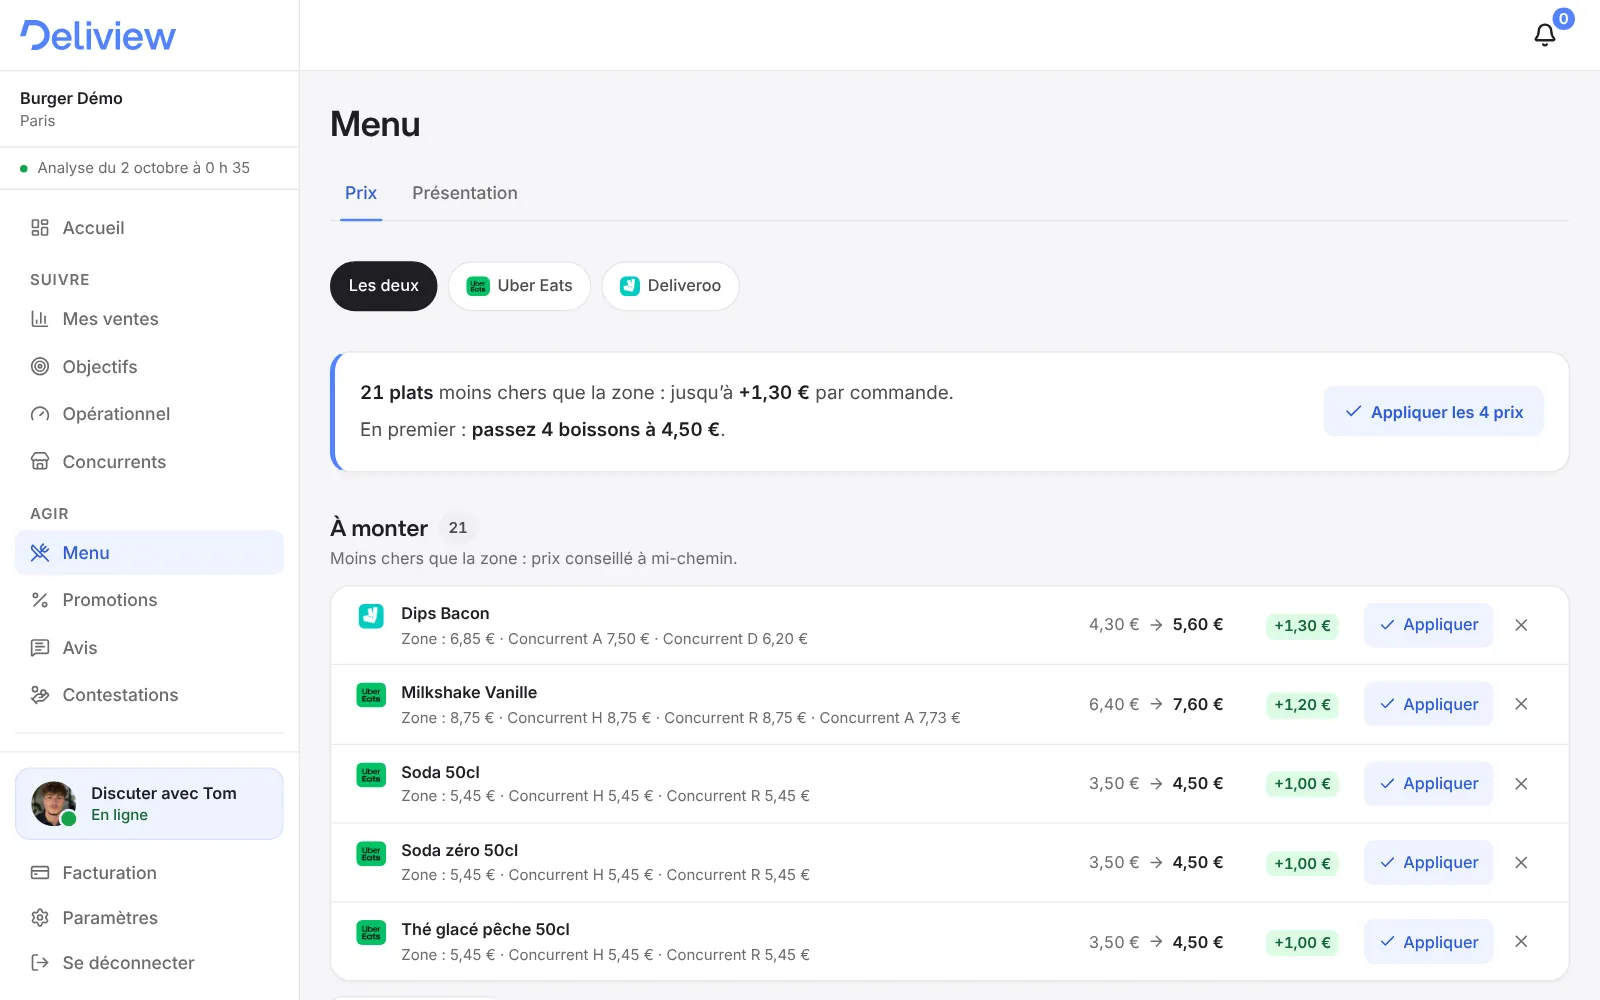
Task: Click the Opérationnel gauge icon
Action: tap(40, 414)
